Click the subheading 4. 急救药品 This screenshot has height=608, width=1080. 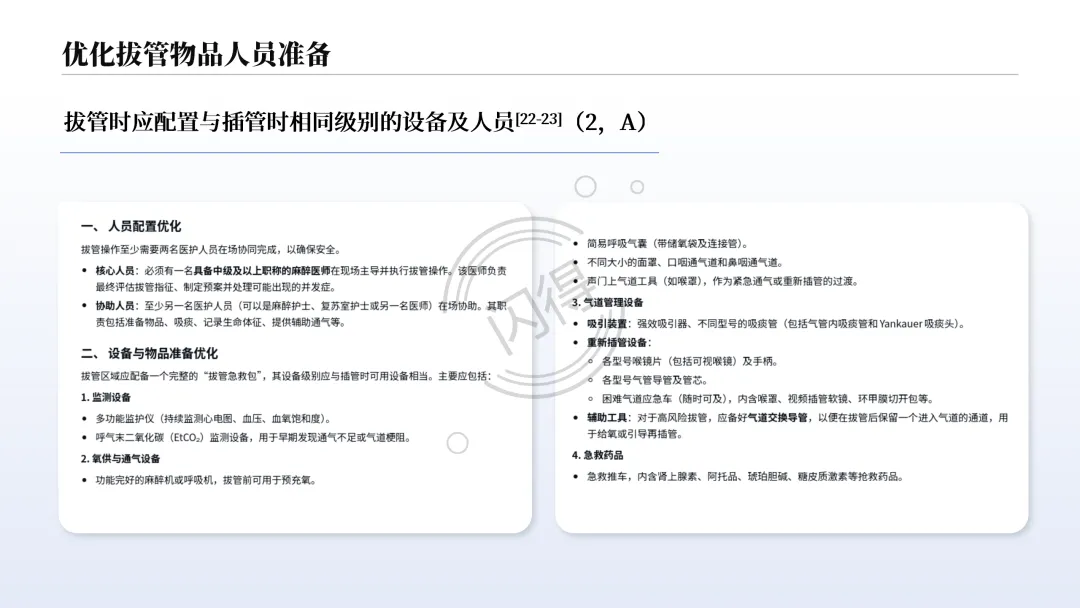(598, 455)
